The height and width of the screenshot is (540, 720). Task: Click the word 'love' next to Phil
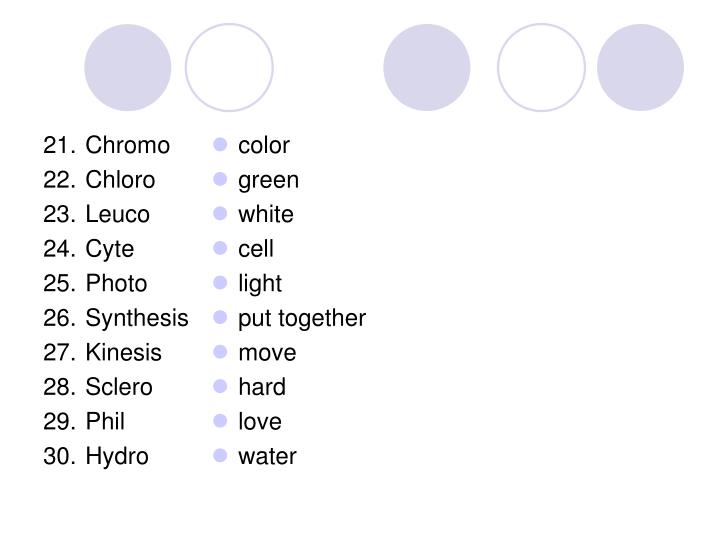[x=260, y=422]
